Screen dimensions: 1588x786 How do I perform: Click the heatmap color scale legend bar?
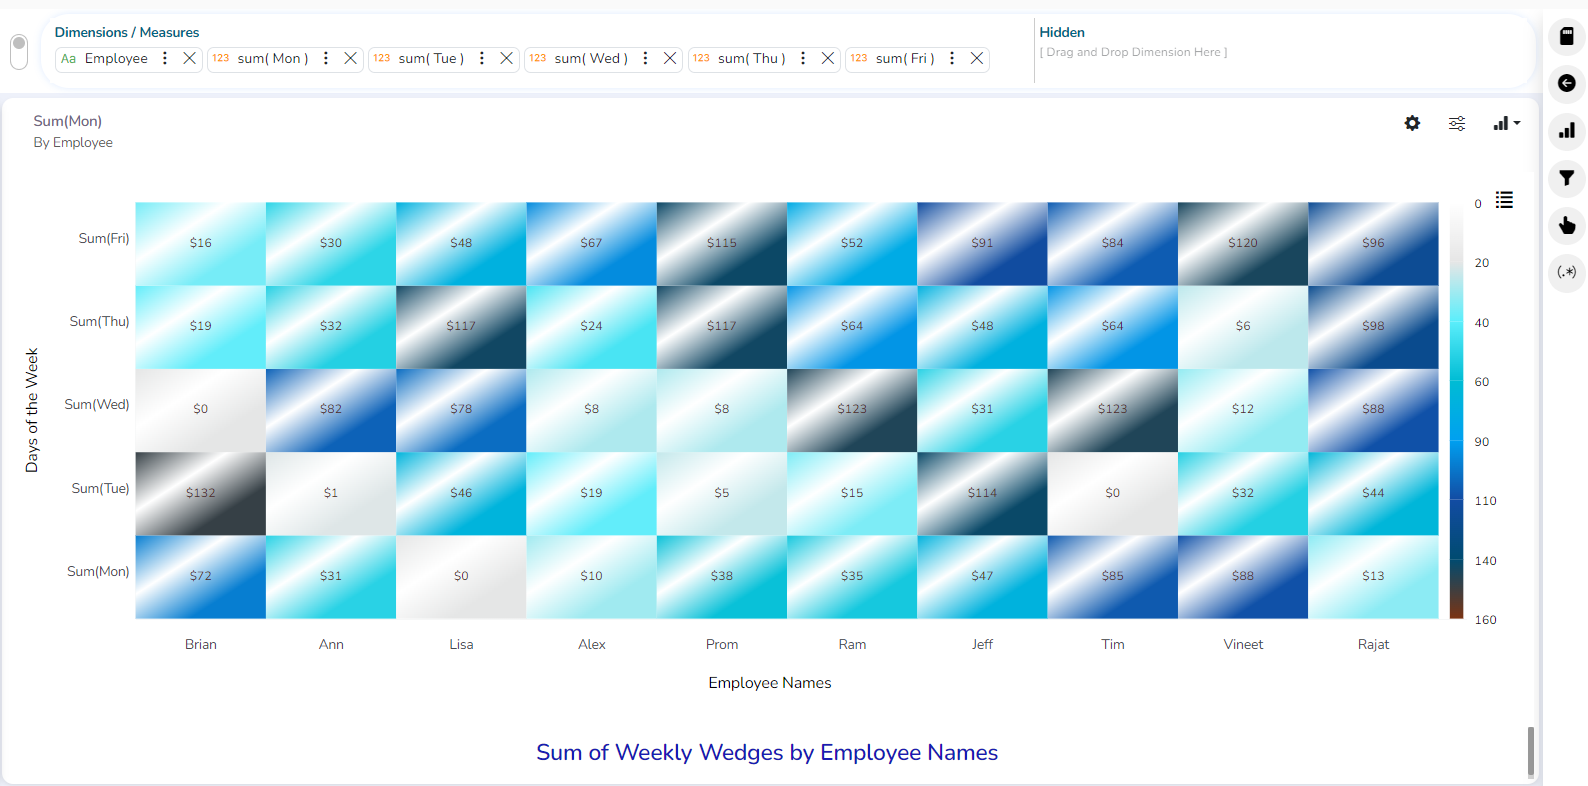1456,411
